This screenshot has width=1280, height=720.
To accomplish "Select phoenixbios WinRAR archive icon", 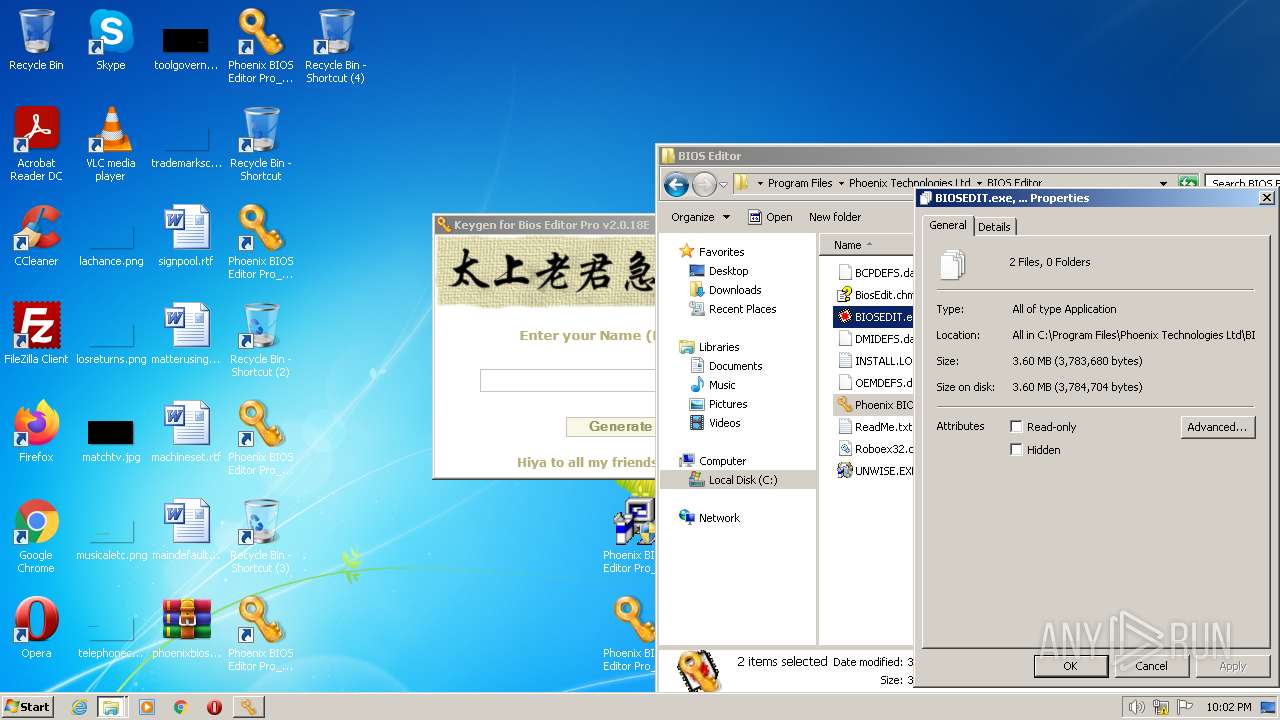I will coord(186,628).
